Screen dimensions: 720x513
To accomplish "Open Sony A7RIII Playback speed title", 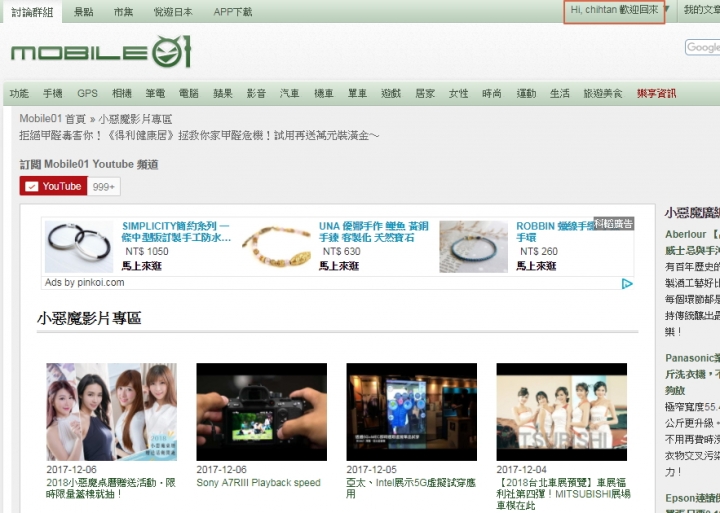I will [259, 483].
